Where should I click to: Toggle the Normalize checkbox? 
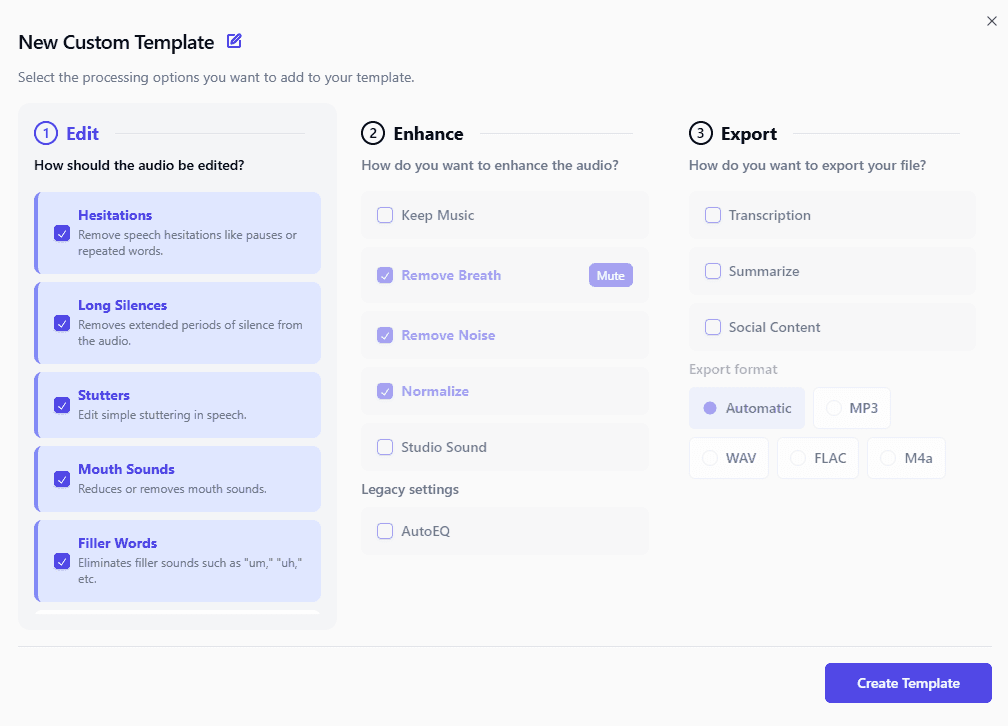(x=385, y=391)
